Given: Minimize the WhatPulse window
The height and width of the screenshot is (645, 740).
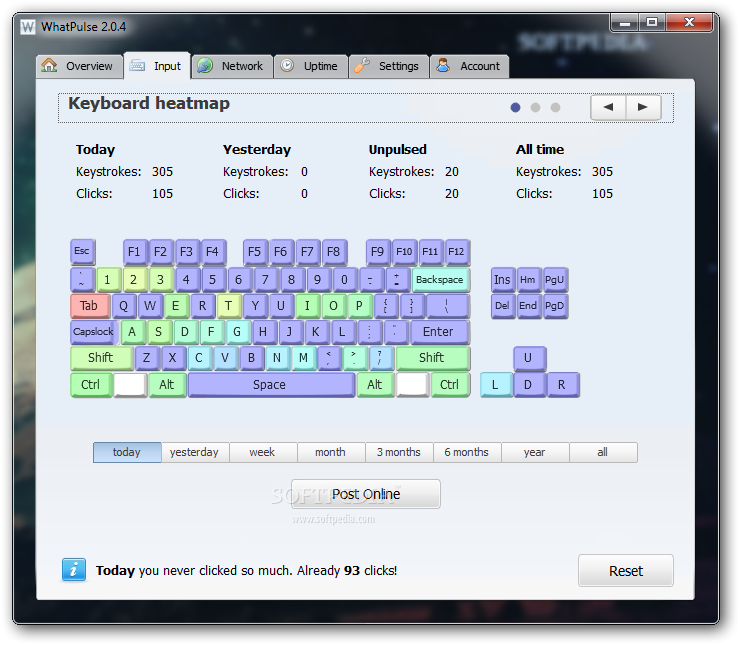Looking at the screenshot, I should [x=625, y=22].
